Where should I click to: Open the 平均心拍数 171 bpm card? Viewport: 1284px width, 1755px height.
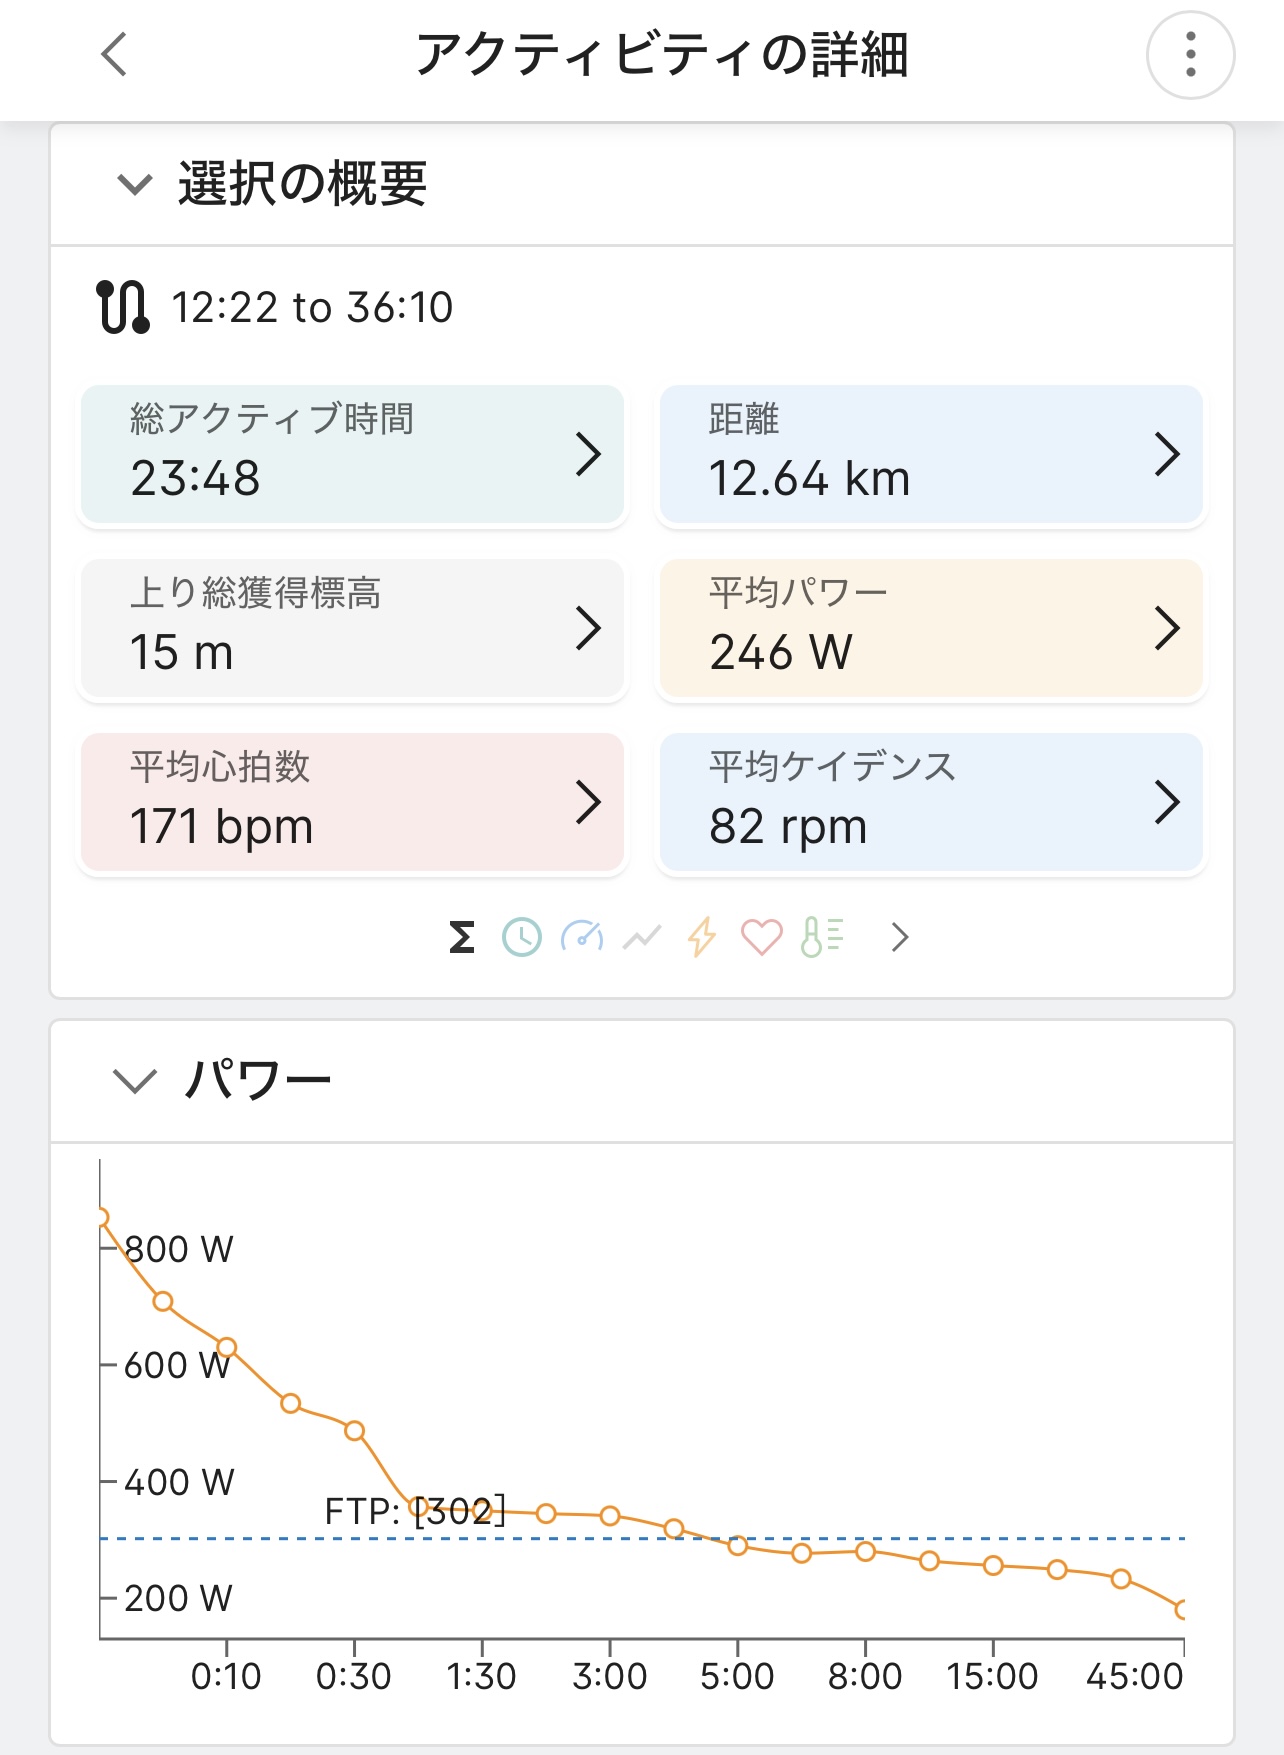[x=352, y=802]
